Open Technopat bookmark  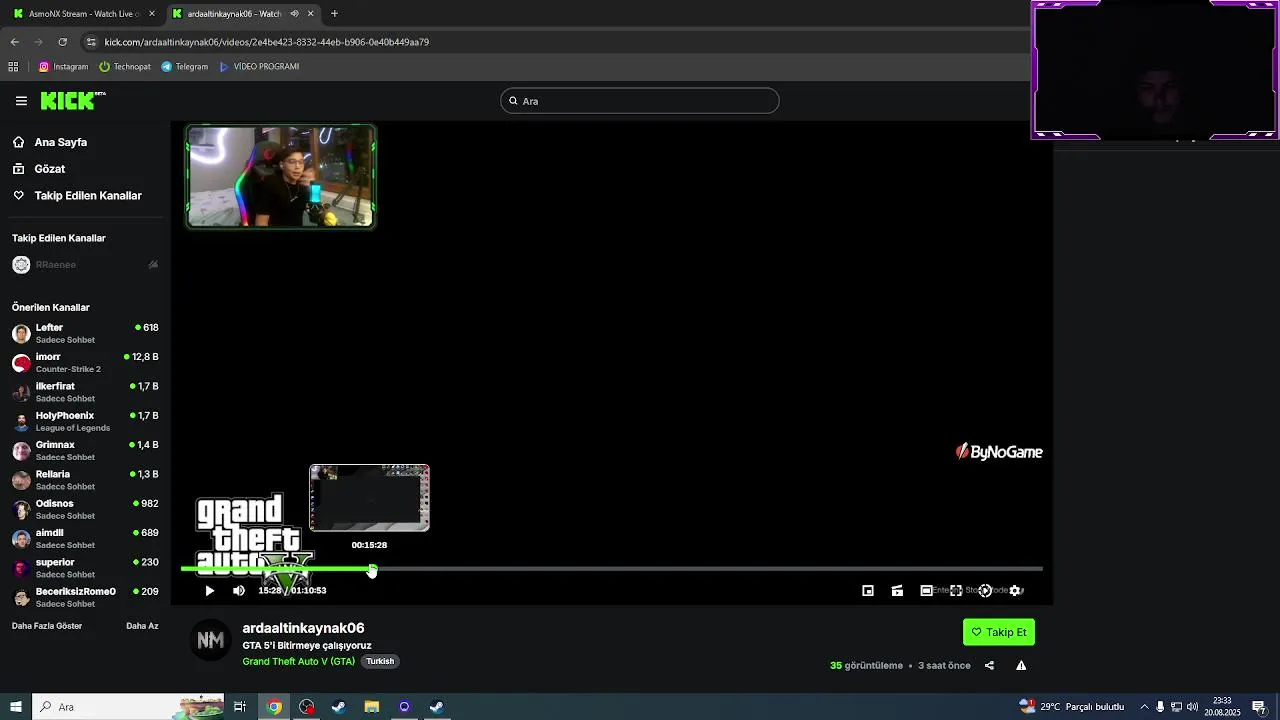[125, 67]
